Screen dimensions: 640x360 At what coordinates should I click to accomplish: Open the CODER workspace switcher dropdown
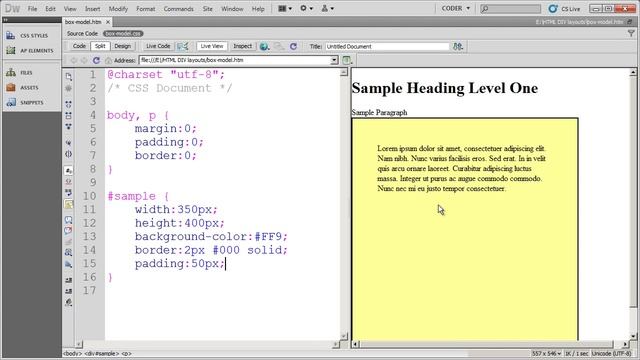click(x=456, y=9)
